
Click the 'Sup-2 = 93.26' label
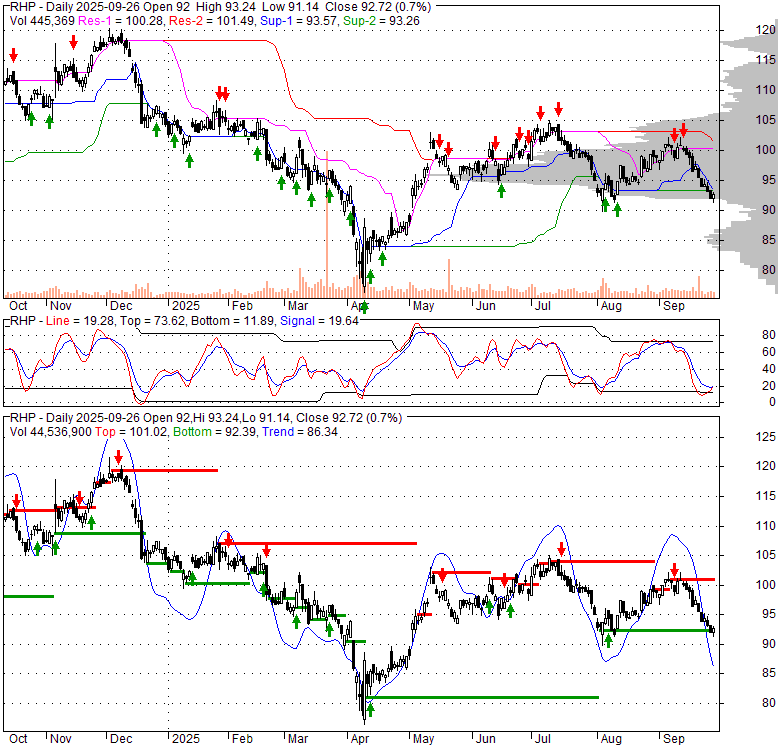pos(382,21)
